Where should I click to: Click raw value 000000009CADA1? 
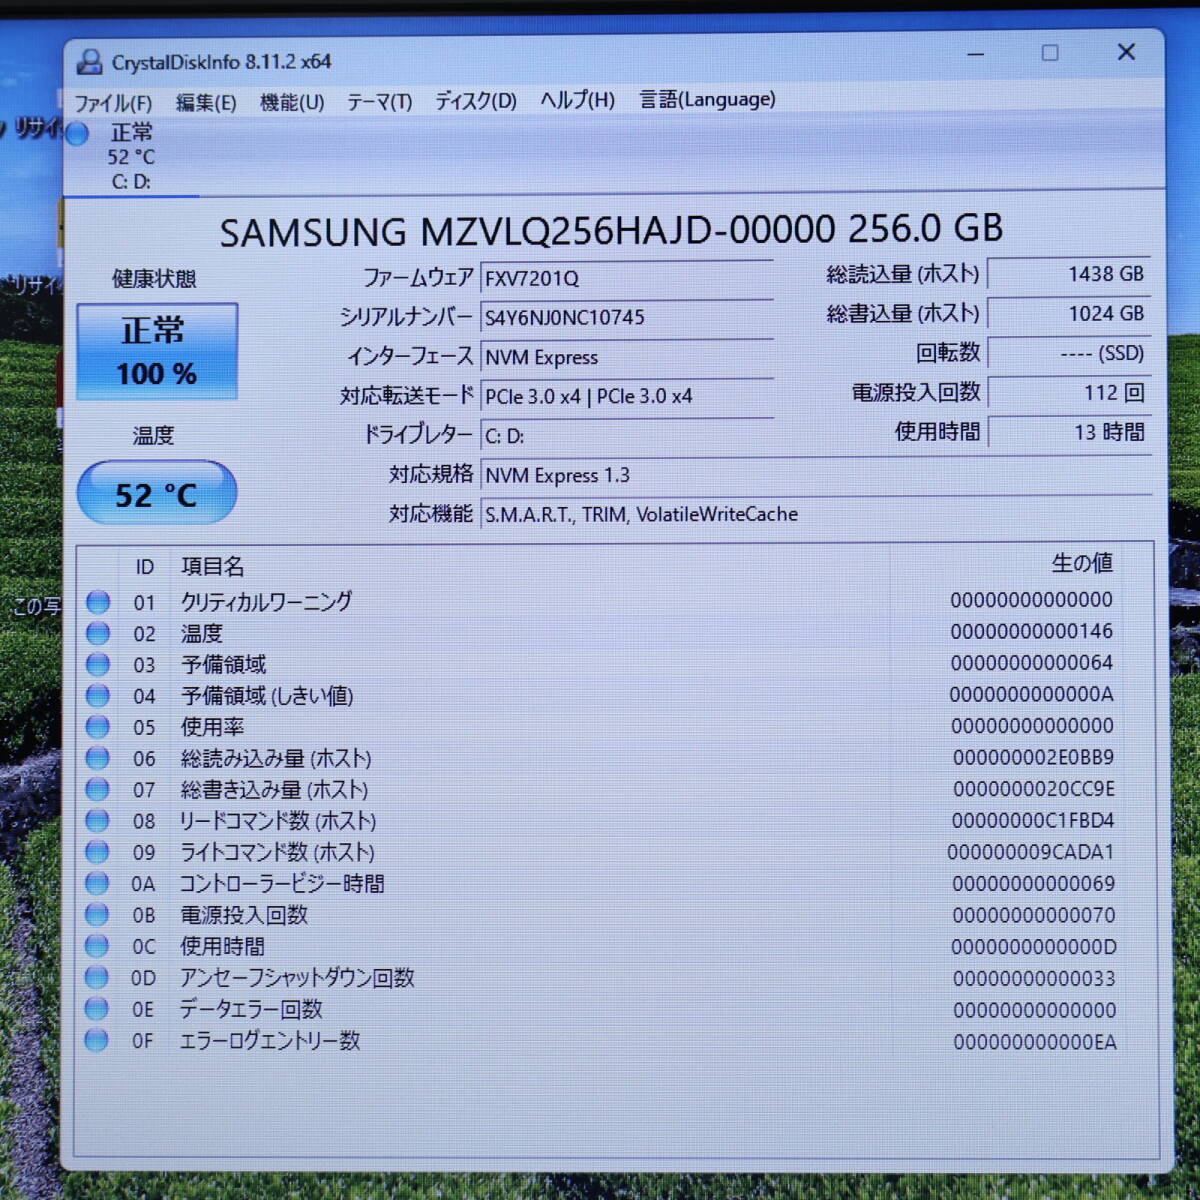[1031, 852]
